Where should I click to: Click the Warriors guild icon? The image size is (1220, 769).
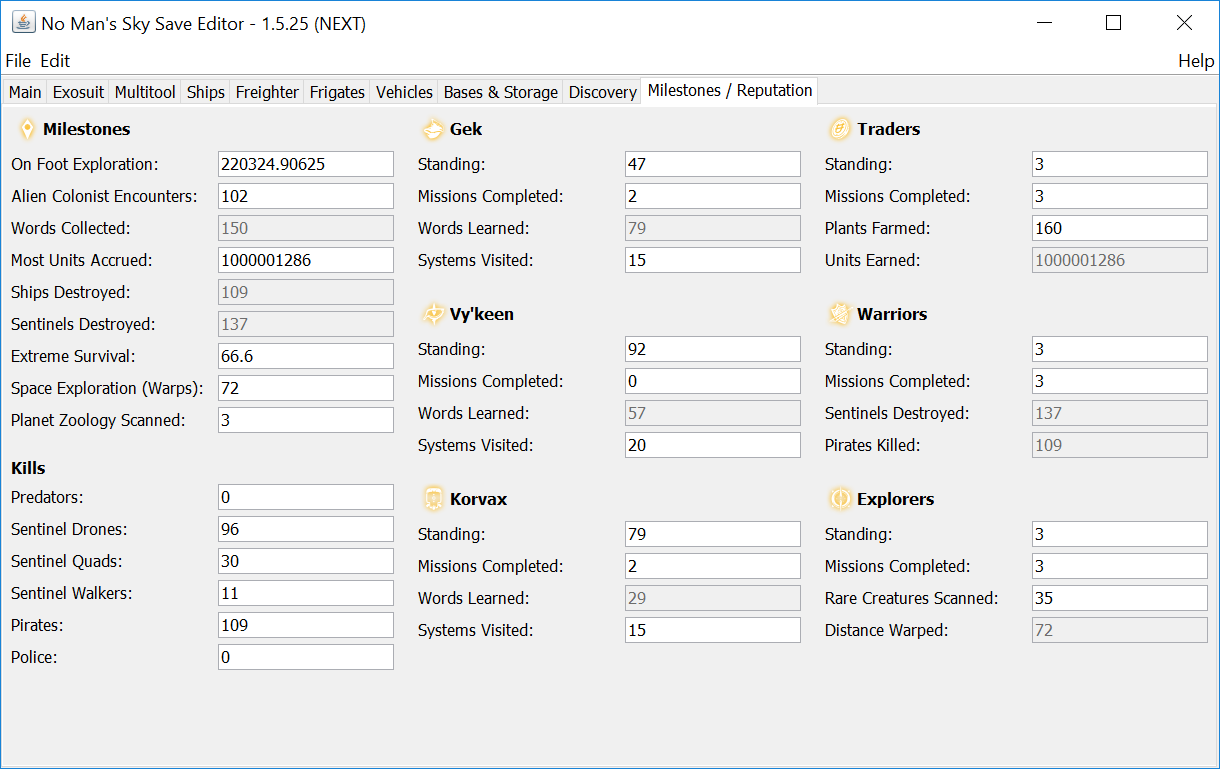point(840,314)
